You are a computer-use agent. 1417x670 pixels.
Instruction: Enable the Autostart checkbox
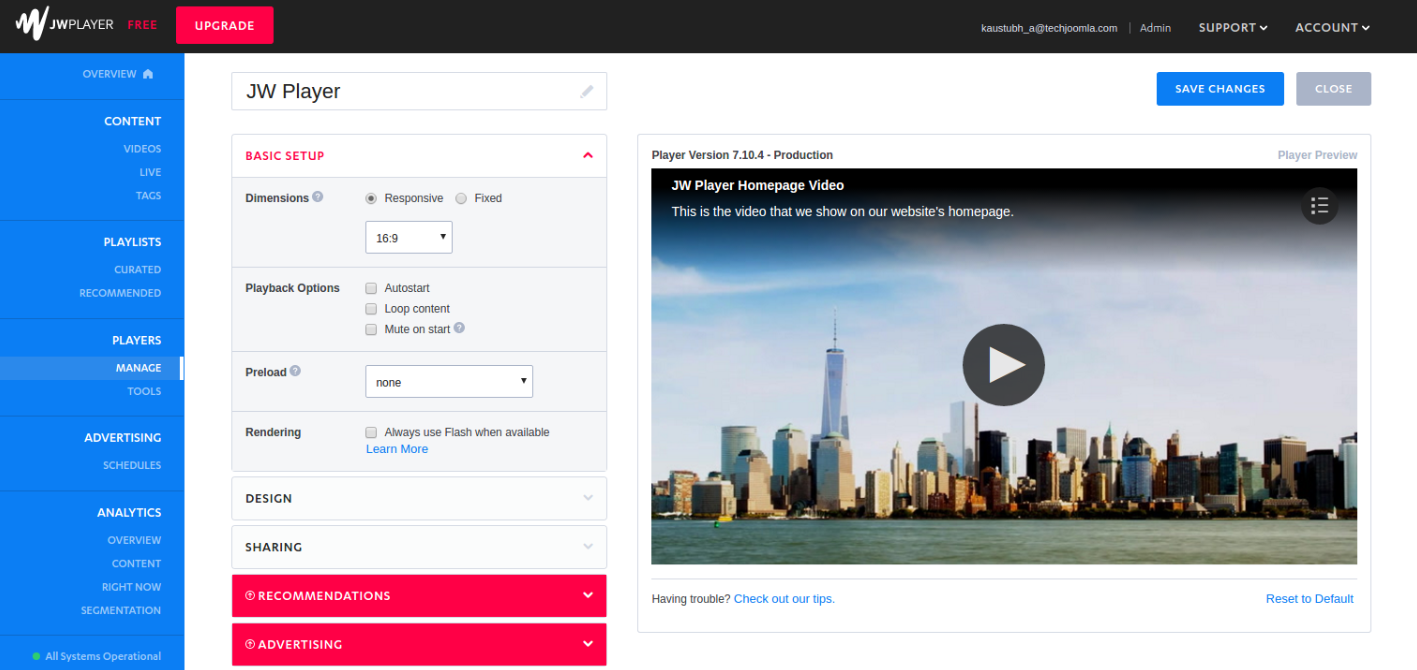click(x=371, y=288)
